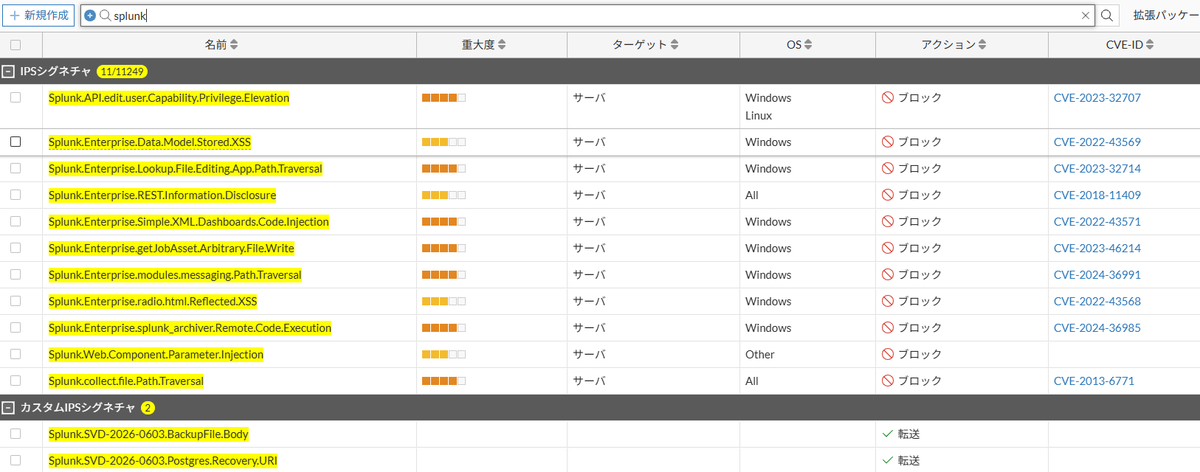Check REST.Information.Disclosure row checkbox
The height and width of the screenshot is (472, 1200).
click(15, 195)
